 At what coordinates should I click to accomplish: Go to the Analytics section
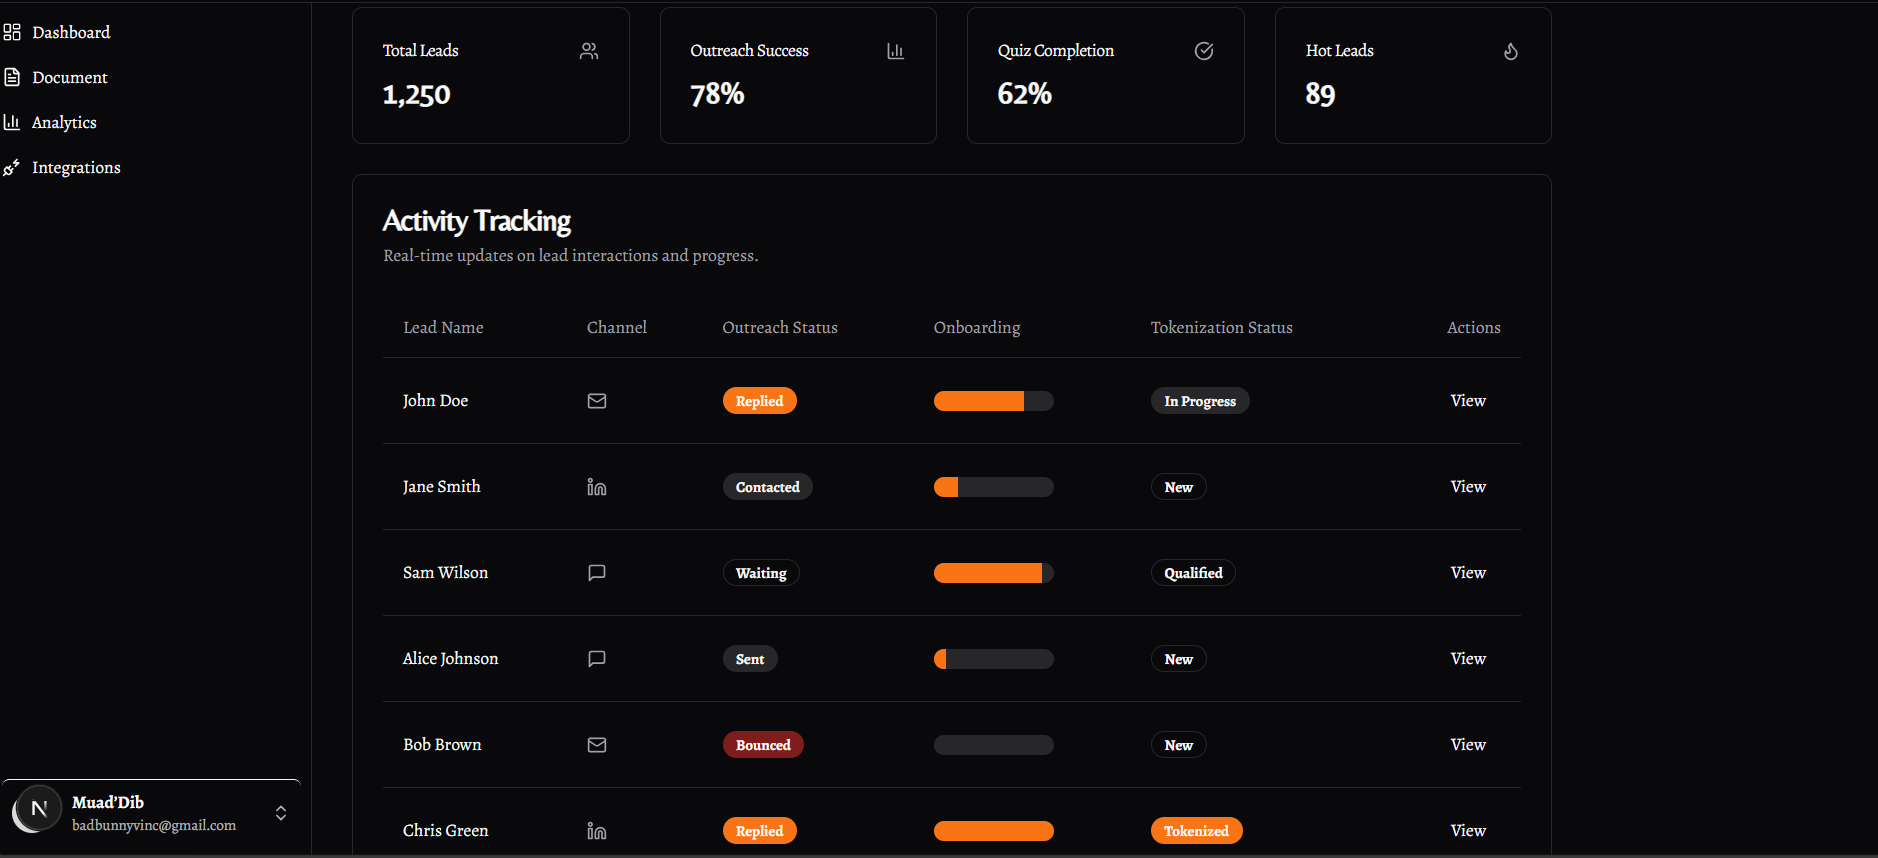point(64,122)
